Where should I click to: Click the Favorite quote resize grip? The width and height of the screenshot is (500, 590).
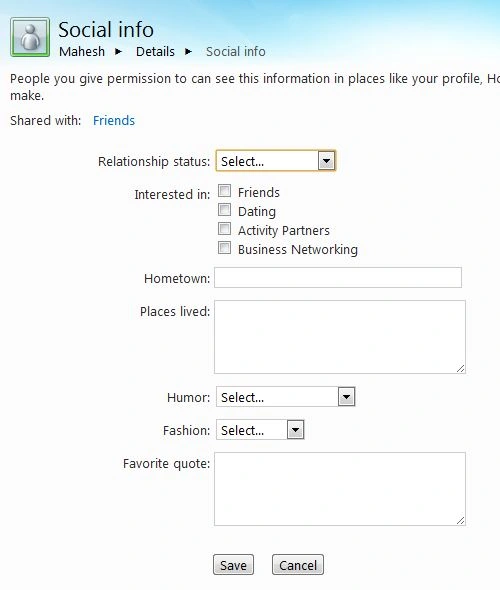(x=460, y=520)
